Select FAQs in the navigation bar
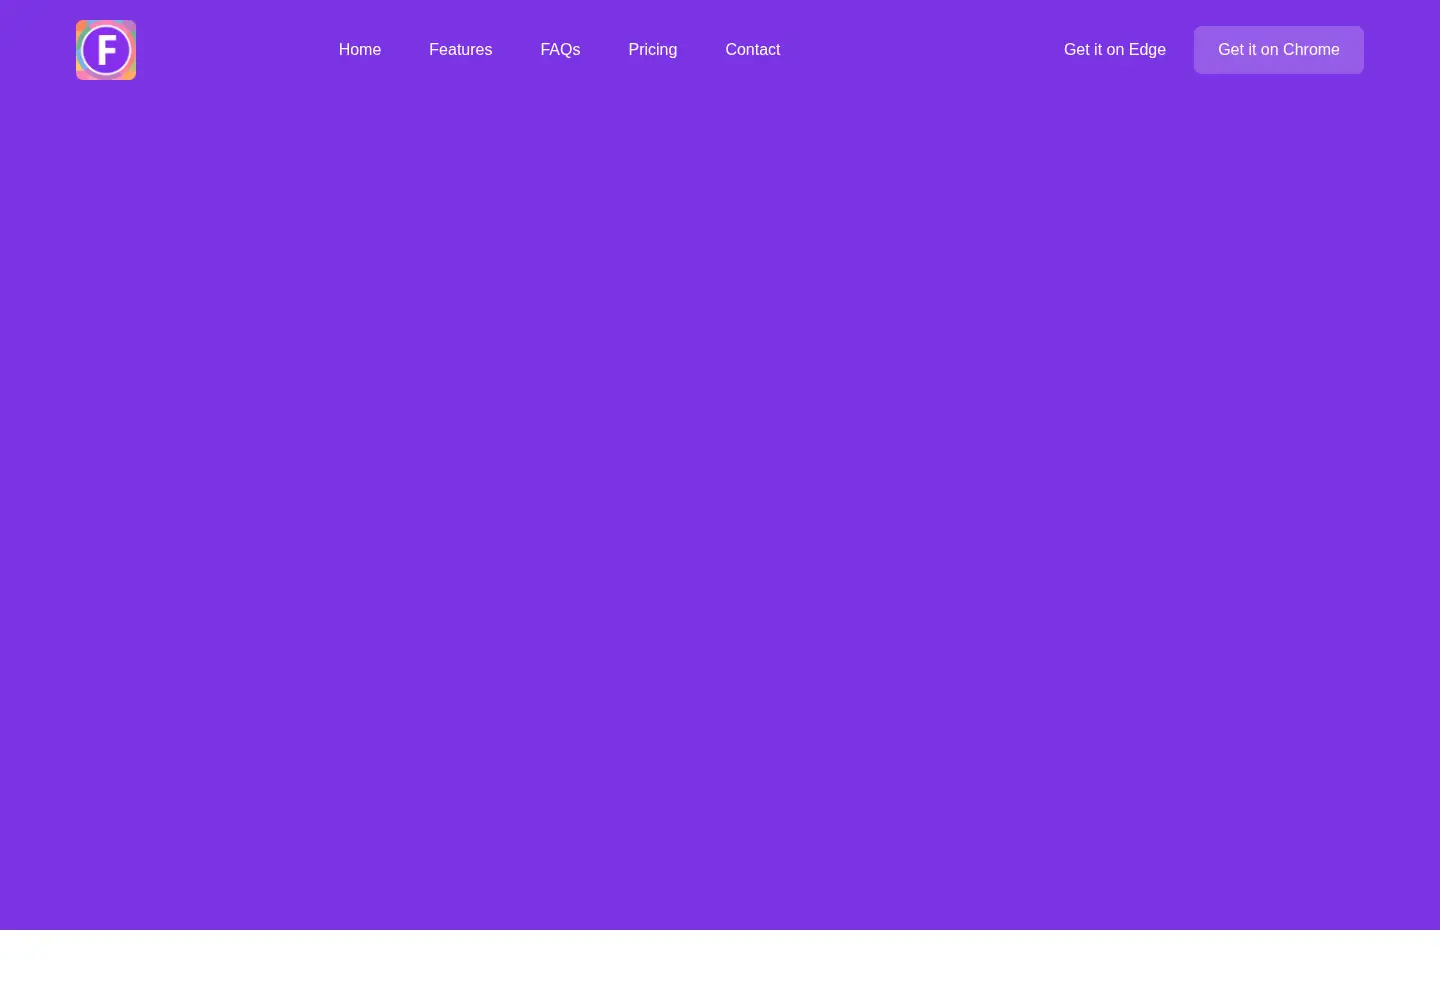This screenshot has height=1000, width=1440. point(560,50)
